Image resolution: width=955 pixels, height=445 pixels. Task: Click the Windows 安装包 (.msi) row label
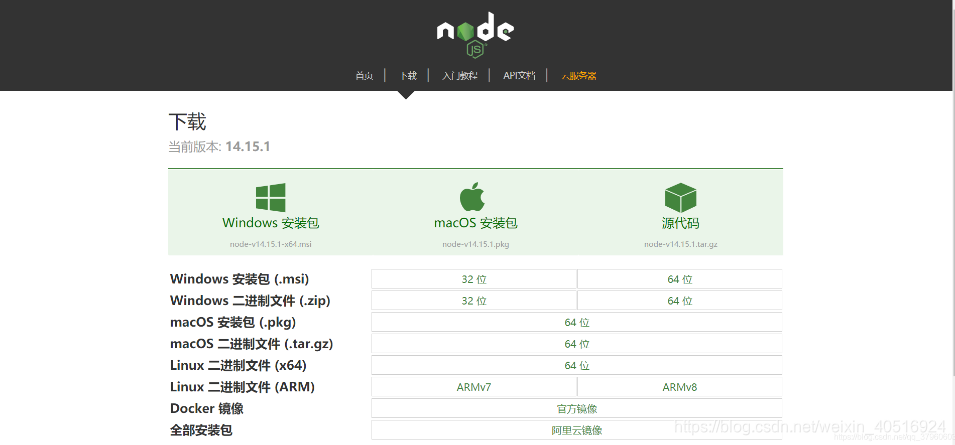[240, 279]
